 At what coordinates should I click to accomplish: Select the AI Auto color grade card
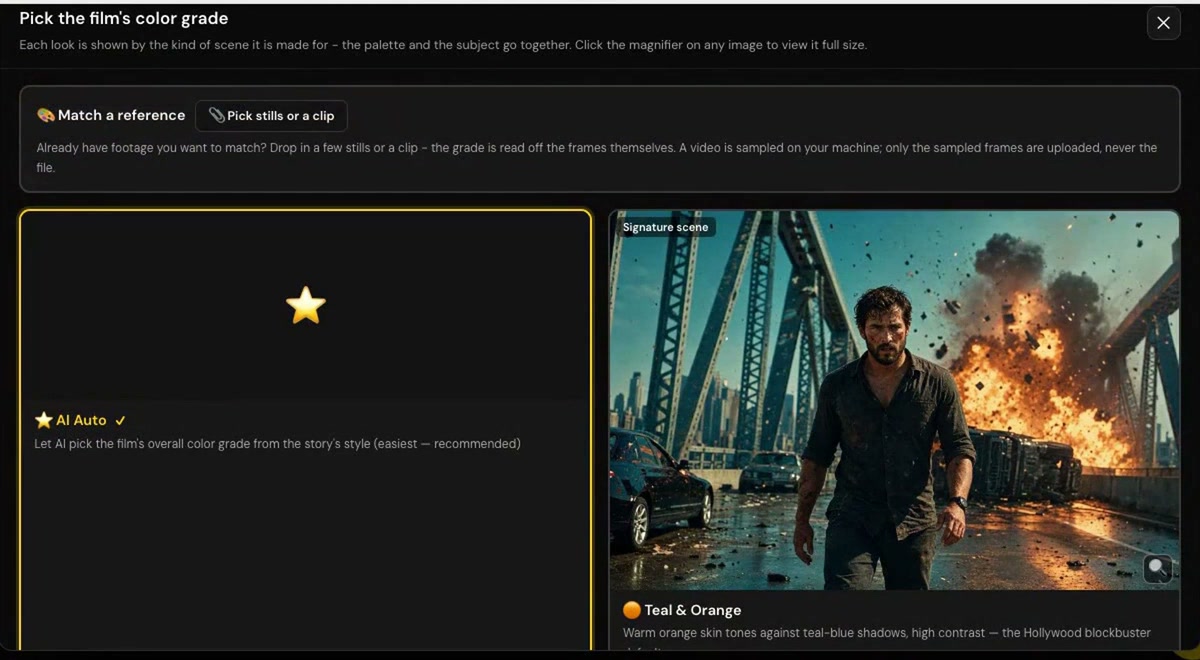pyautogui.click(x=306, y=430)
